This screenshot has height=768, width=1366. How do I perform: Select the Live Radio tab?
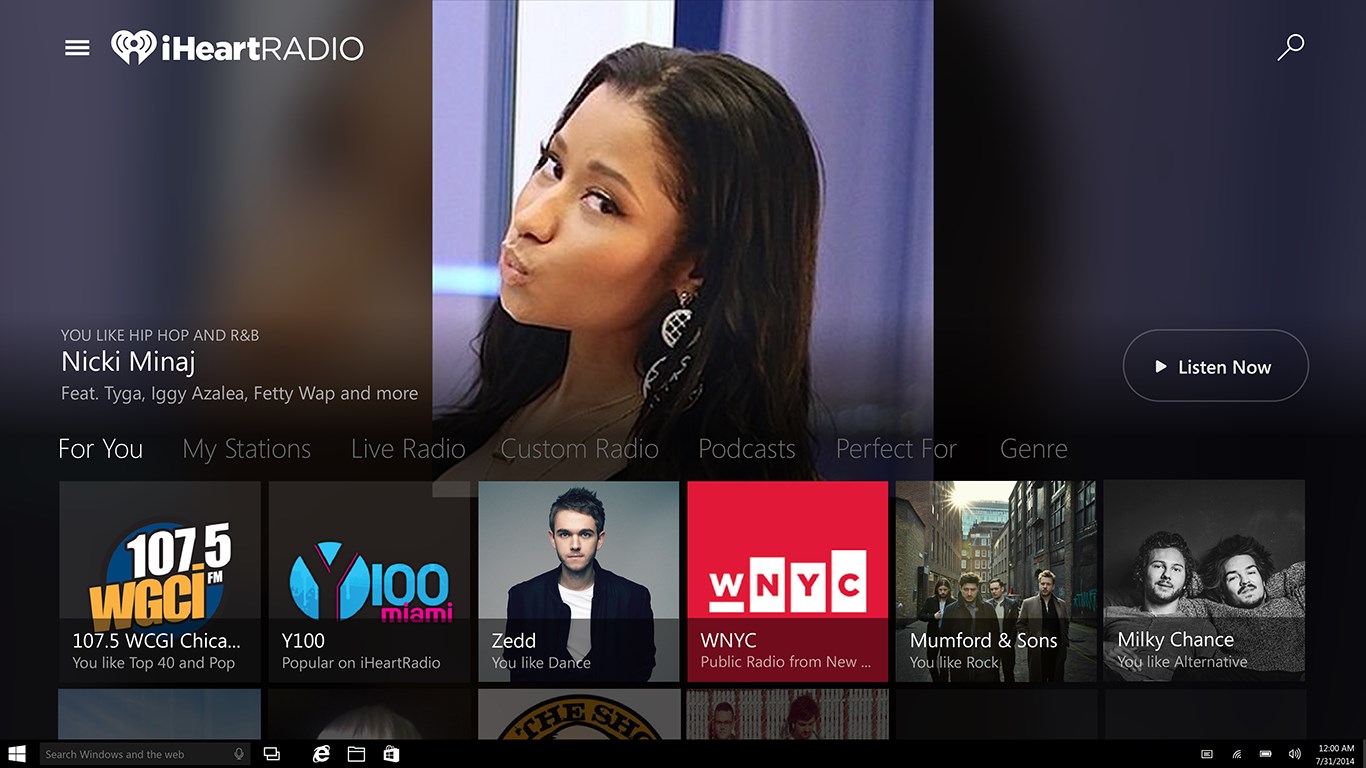pyautogui.click(x=408, y=449)
